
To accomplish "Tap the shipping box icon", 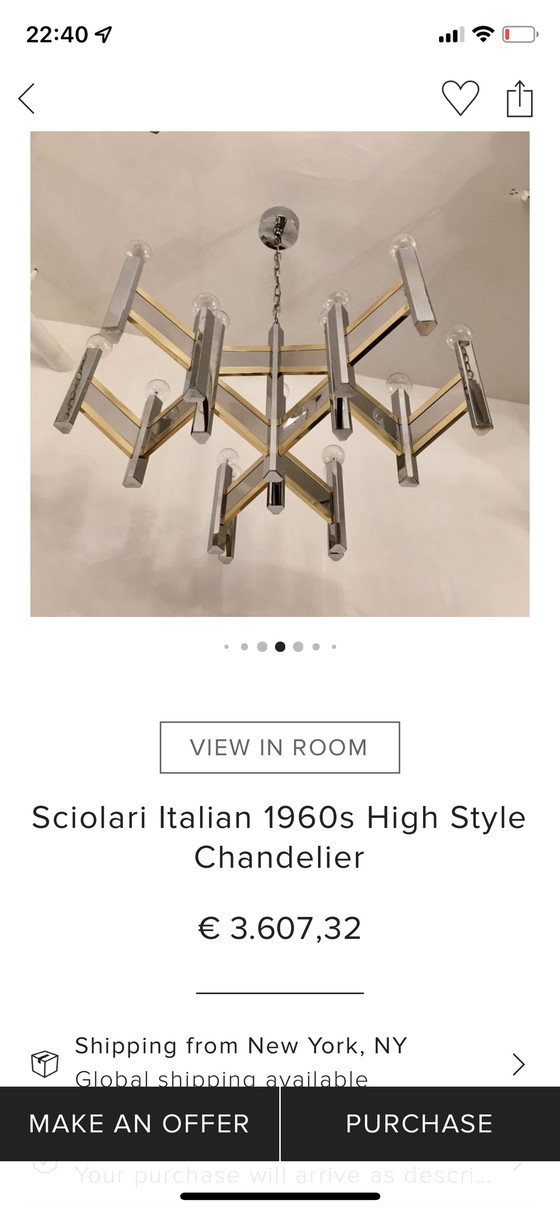I will [x=45, y=1064].
